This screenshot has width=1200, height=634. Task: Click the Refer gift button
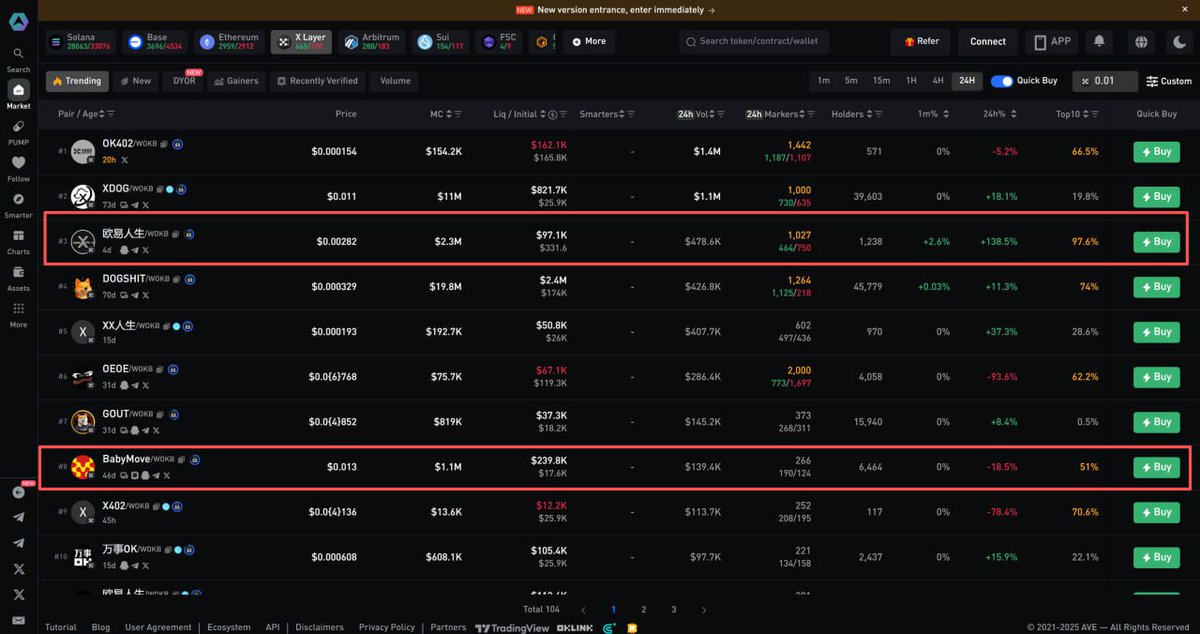921,42
